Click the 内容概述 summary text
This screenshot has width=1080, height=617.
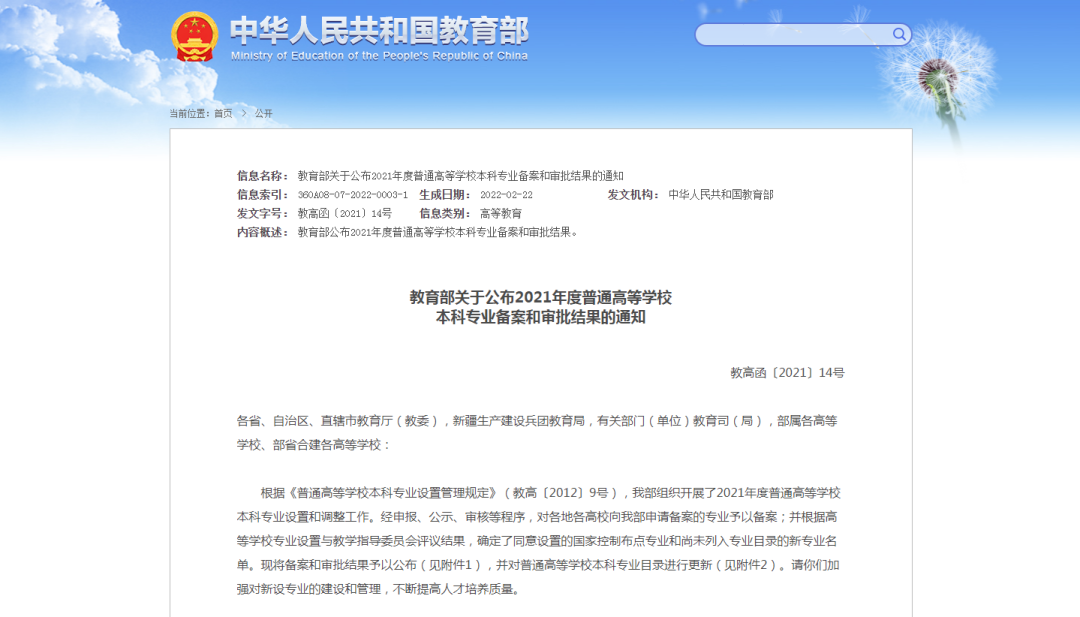tap(438, 232)
